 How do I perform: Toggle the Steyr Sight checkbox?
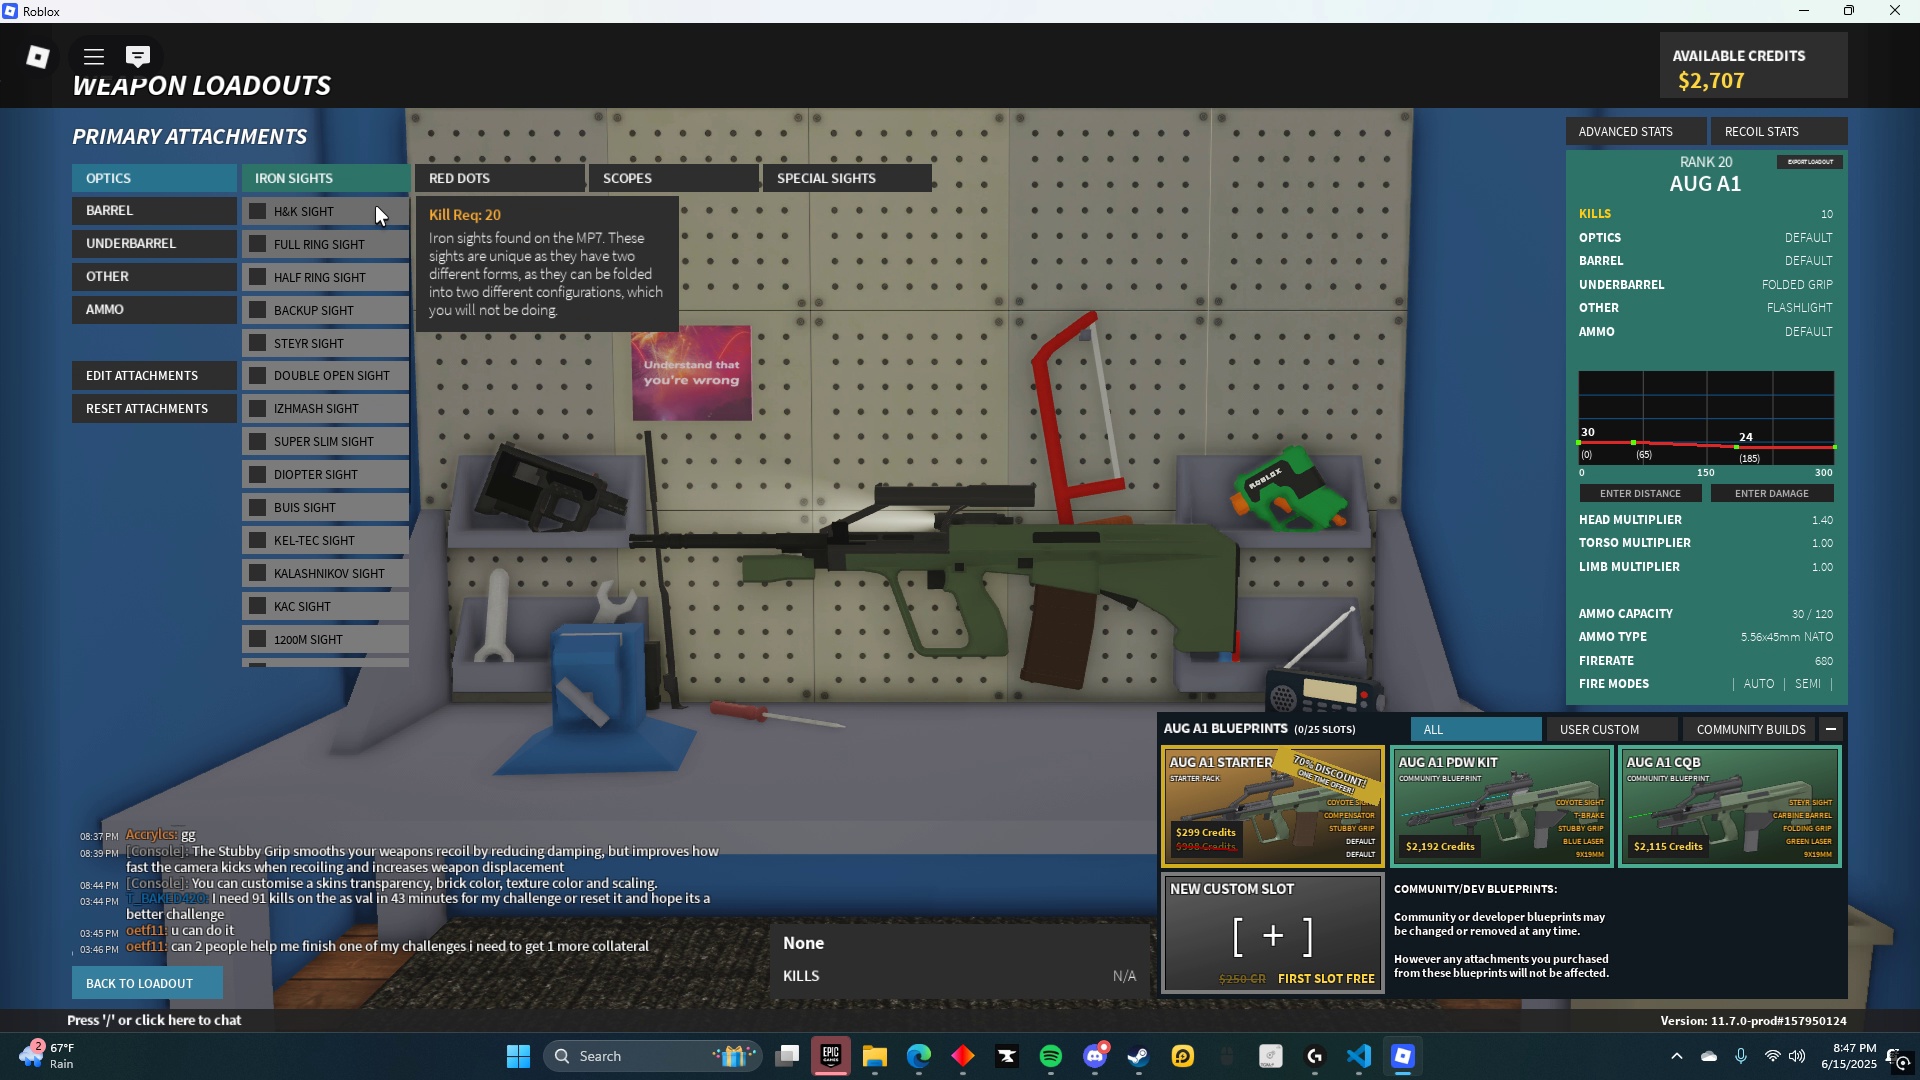pyautogui.click(x=258, y=343)
